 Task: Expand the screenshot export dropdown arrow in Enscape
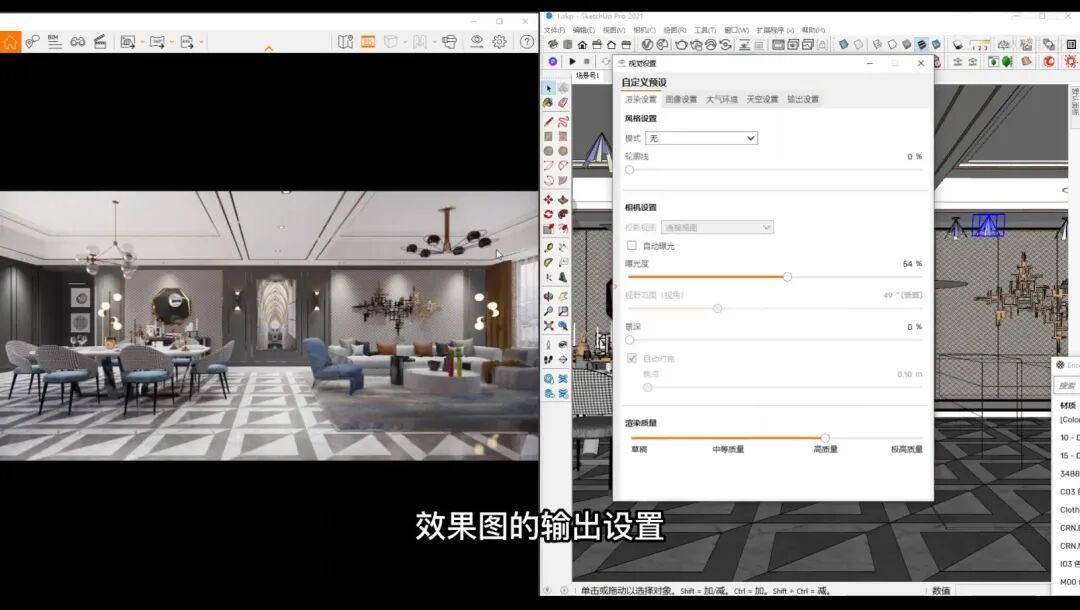tap(143, 42)
